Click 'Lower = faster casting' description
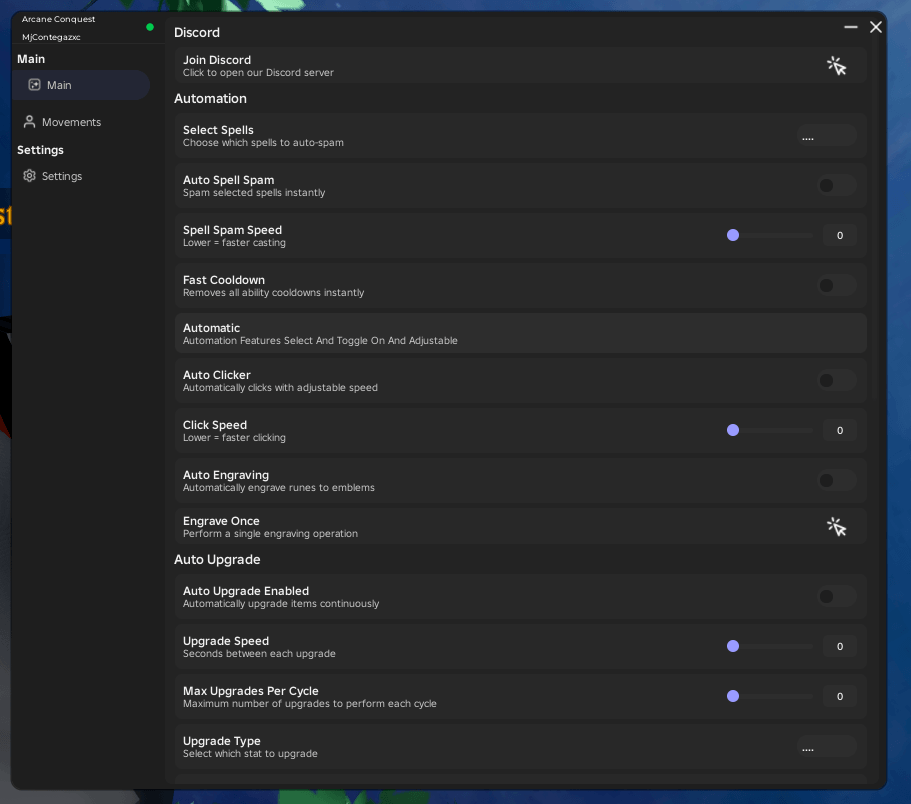The width and height of the screenshot is (911, 804). (234, 243)
